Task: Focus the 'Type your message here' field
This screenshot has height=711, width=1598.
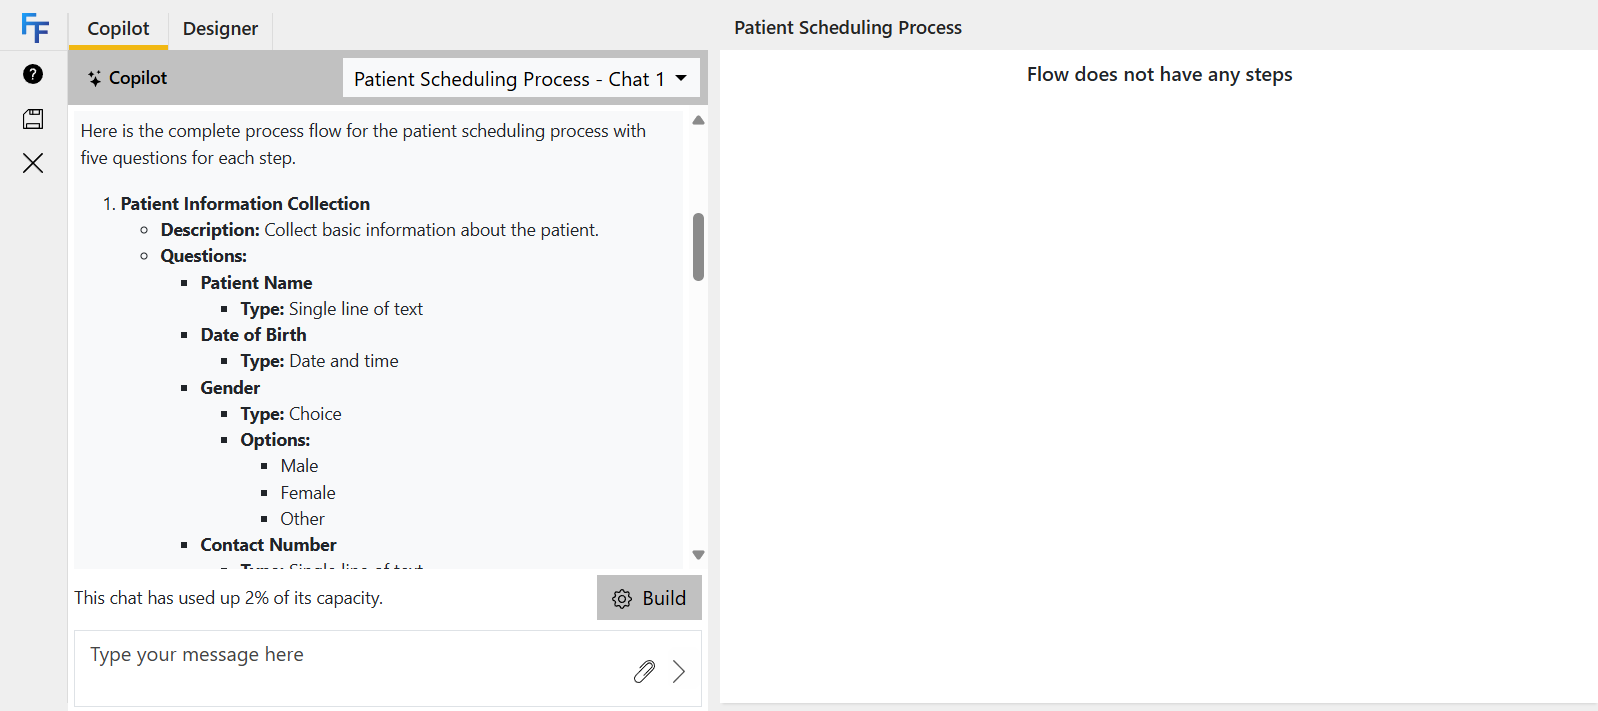Action: pyautogui.click(x=388, y=668)
